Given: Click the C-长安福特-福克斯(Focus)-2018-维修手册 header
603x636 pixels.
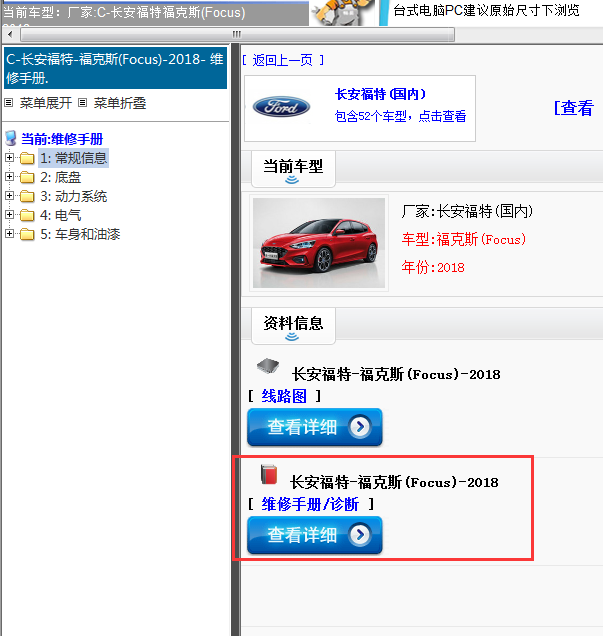Looking at the screenshot, I should (115, 68).
